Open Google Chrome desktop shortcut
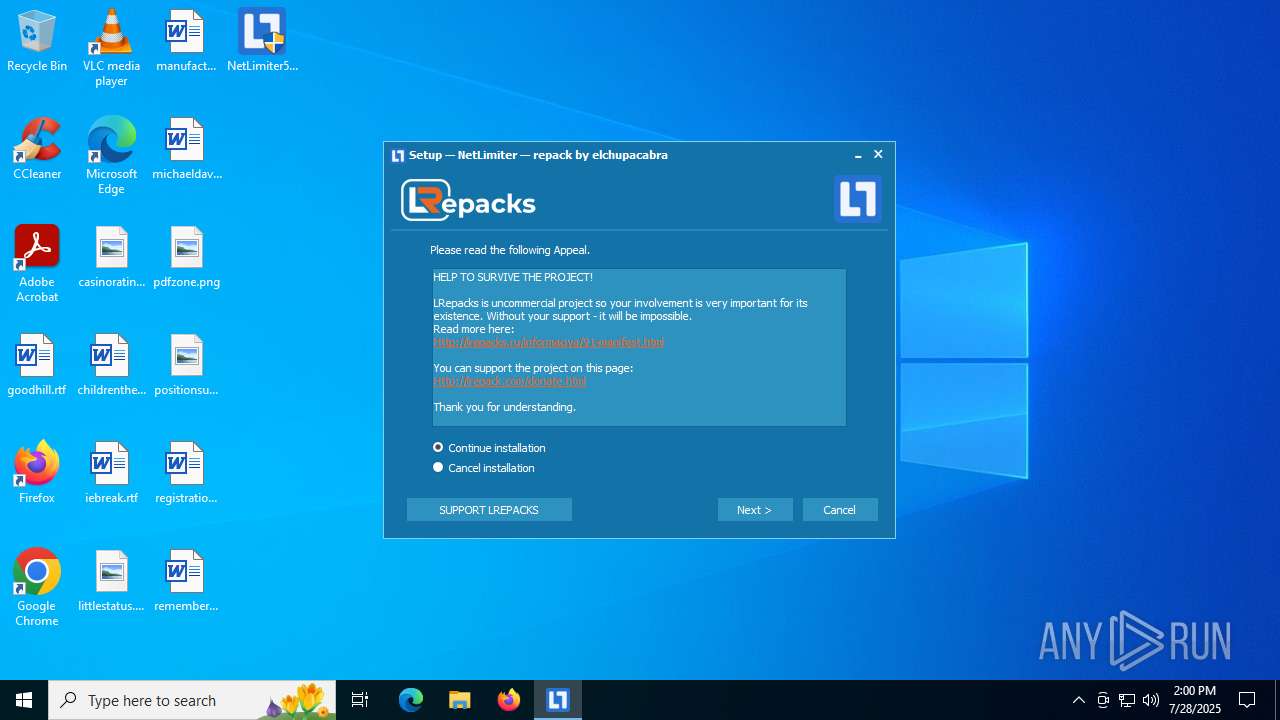 (37, 587)
